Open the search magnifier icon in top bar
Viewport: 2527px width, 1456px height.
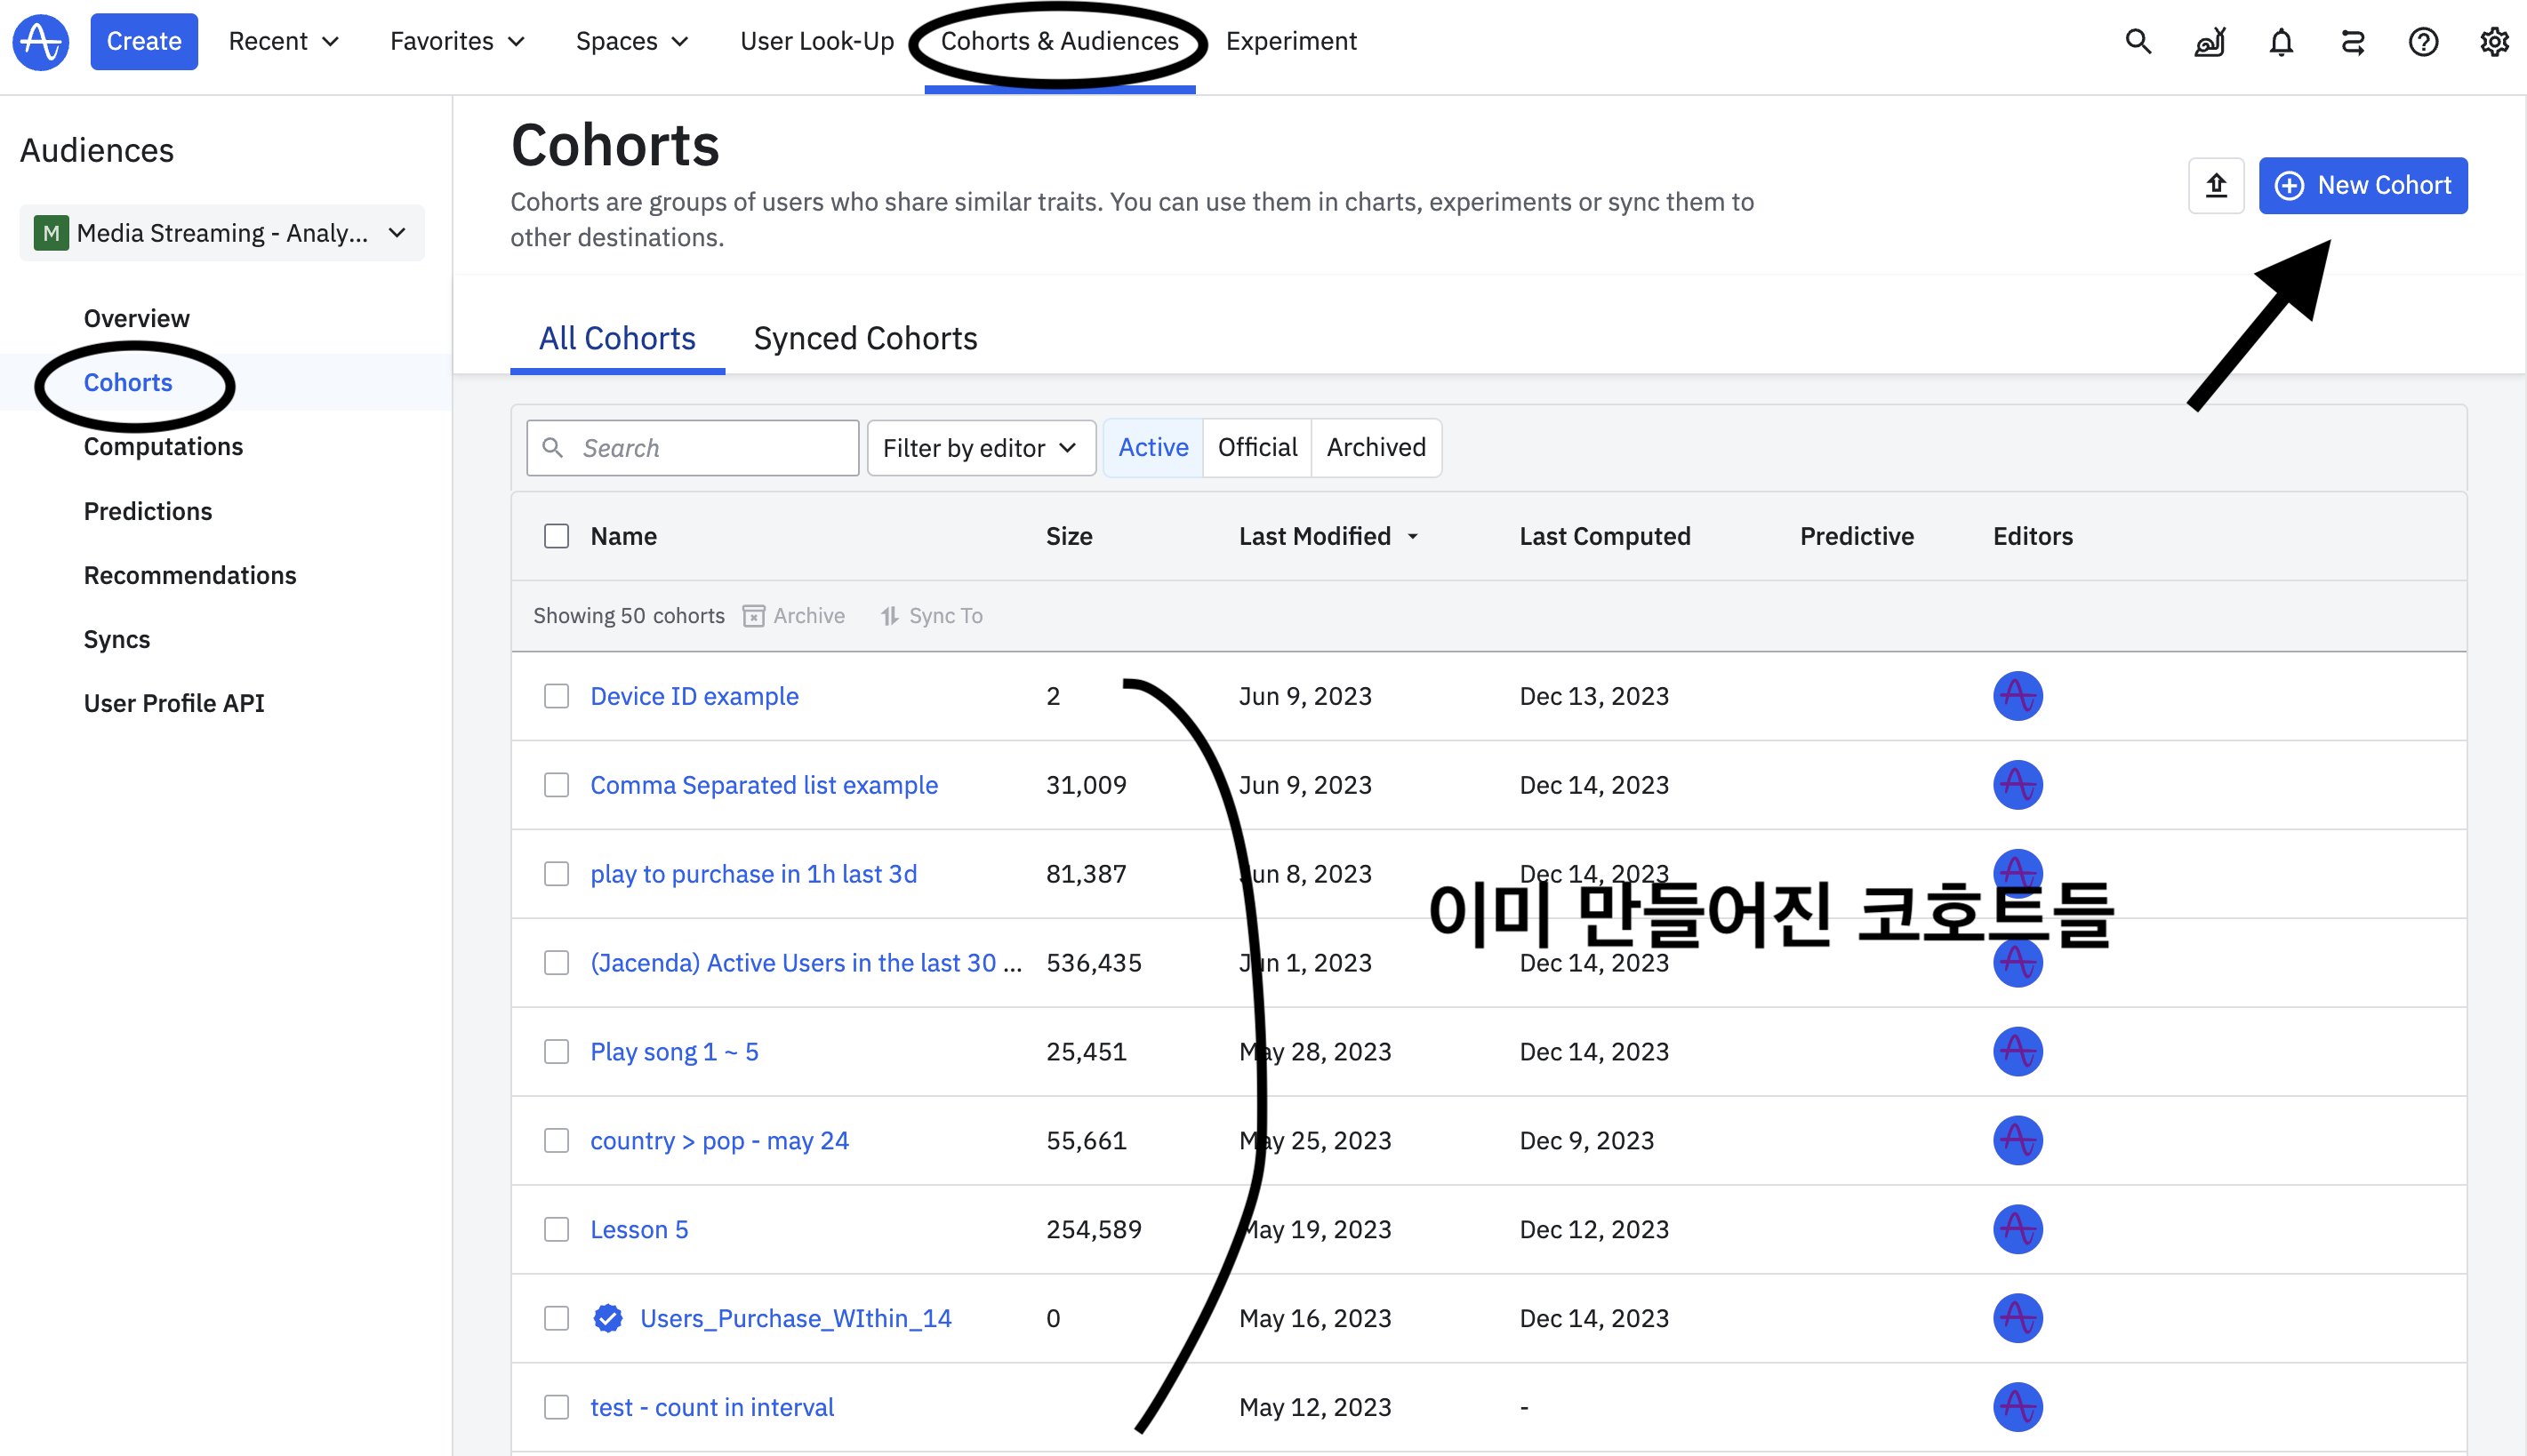[x=2137, y=42]
